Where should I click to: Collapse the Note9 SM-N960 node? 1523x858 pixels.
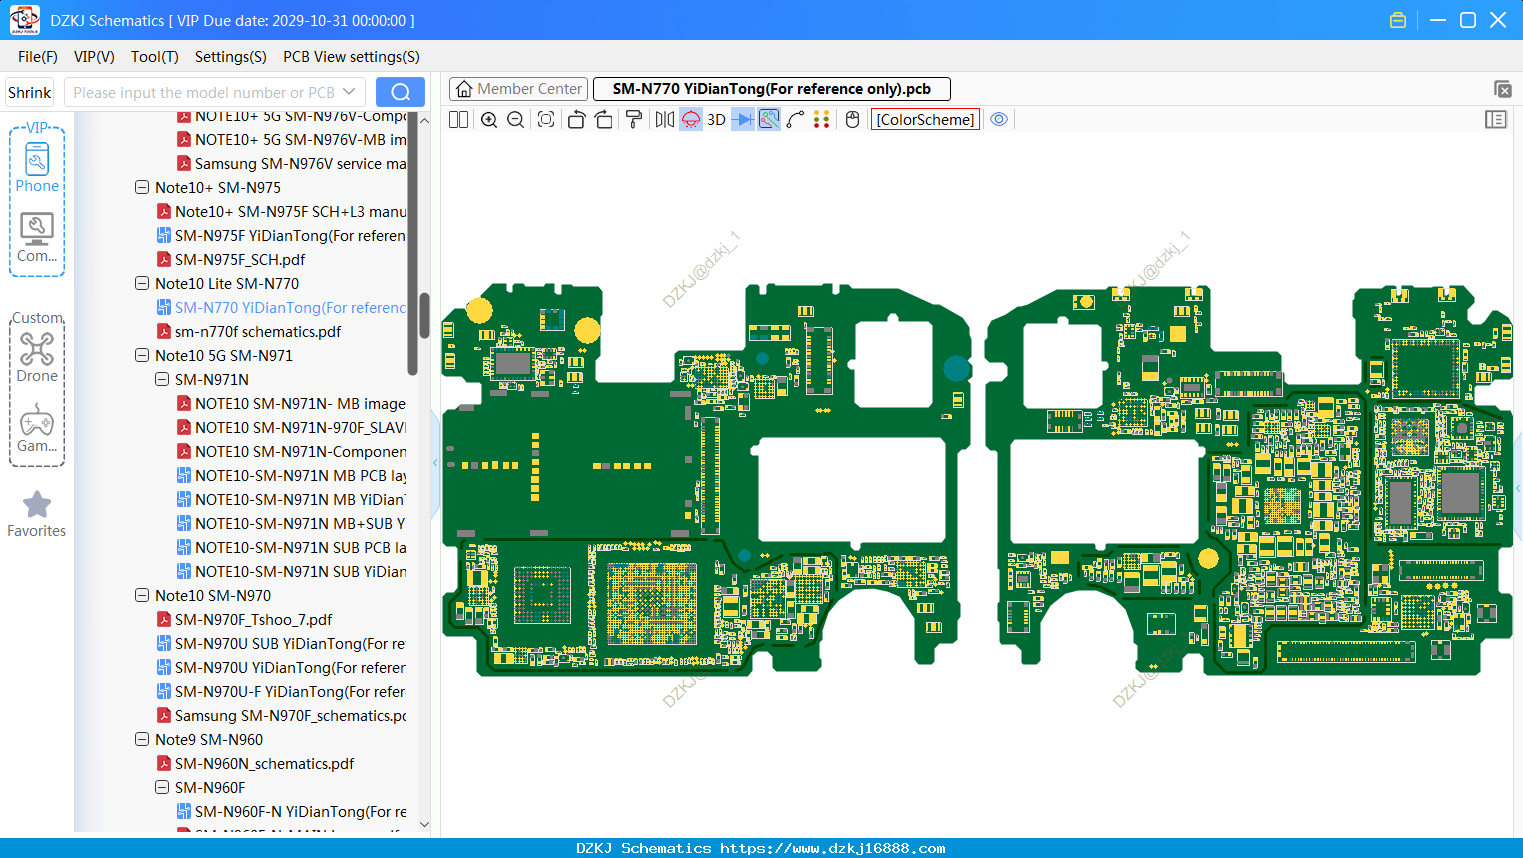click(x=142, y=739)
